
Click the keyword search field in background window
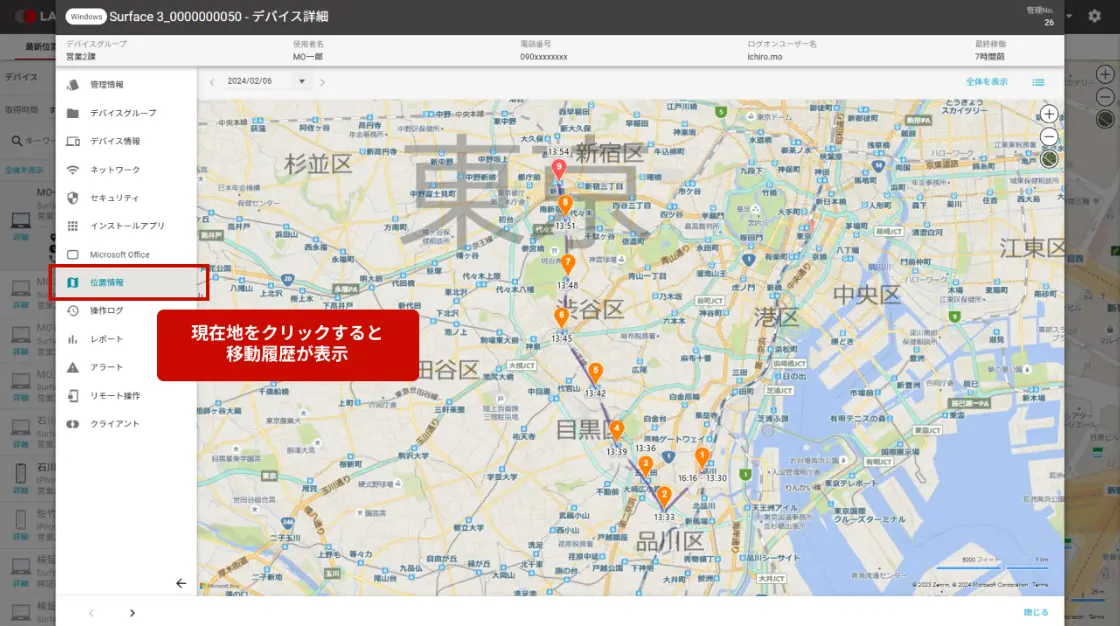coord(33,141)
